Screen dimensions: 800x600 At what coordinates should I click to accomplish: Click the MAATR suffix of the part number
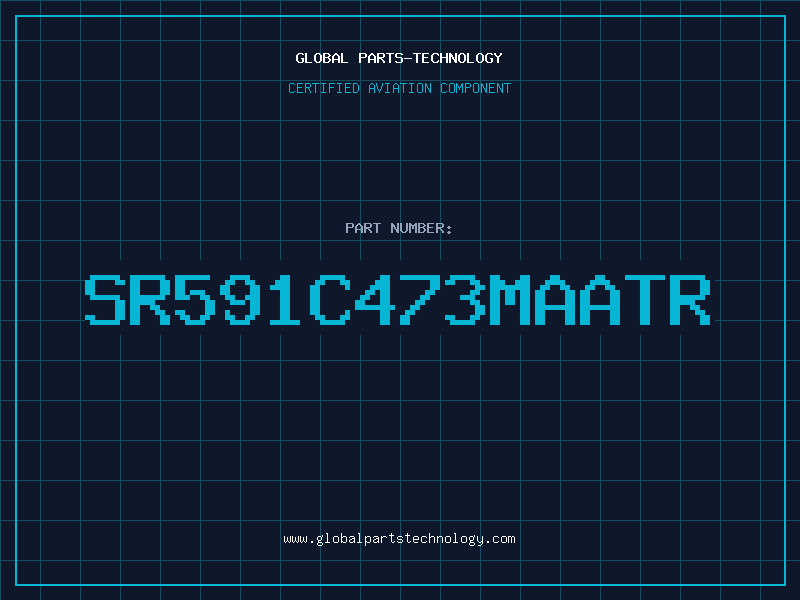(x=600, y=300)
